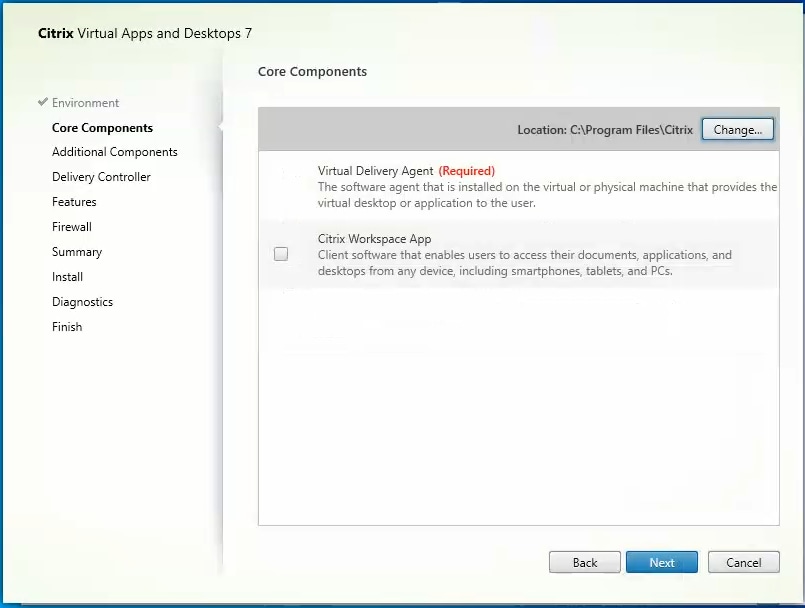
Task: Jump to the Delivery Controller step
Action: click(101, 177)
